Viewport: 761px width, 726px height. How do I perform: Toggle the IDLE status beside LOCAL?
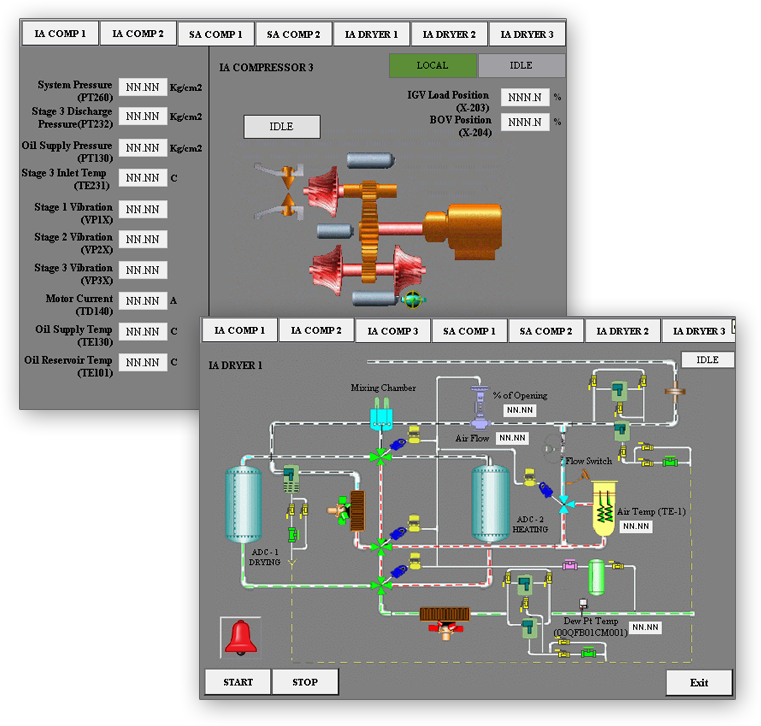click(x=521, y=66)
